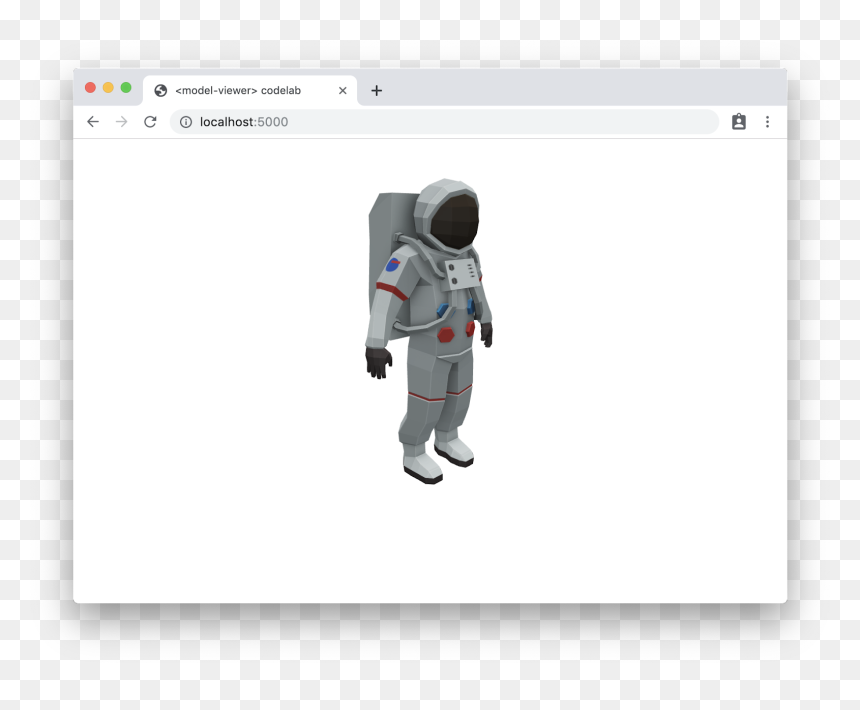View site information icon in address bar
The height and width of the screenshot is (710, 860).
[x=186, y=122]
